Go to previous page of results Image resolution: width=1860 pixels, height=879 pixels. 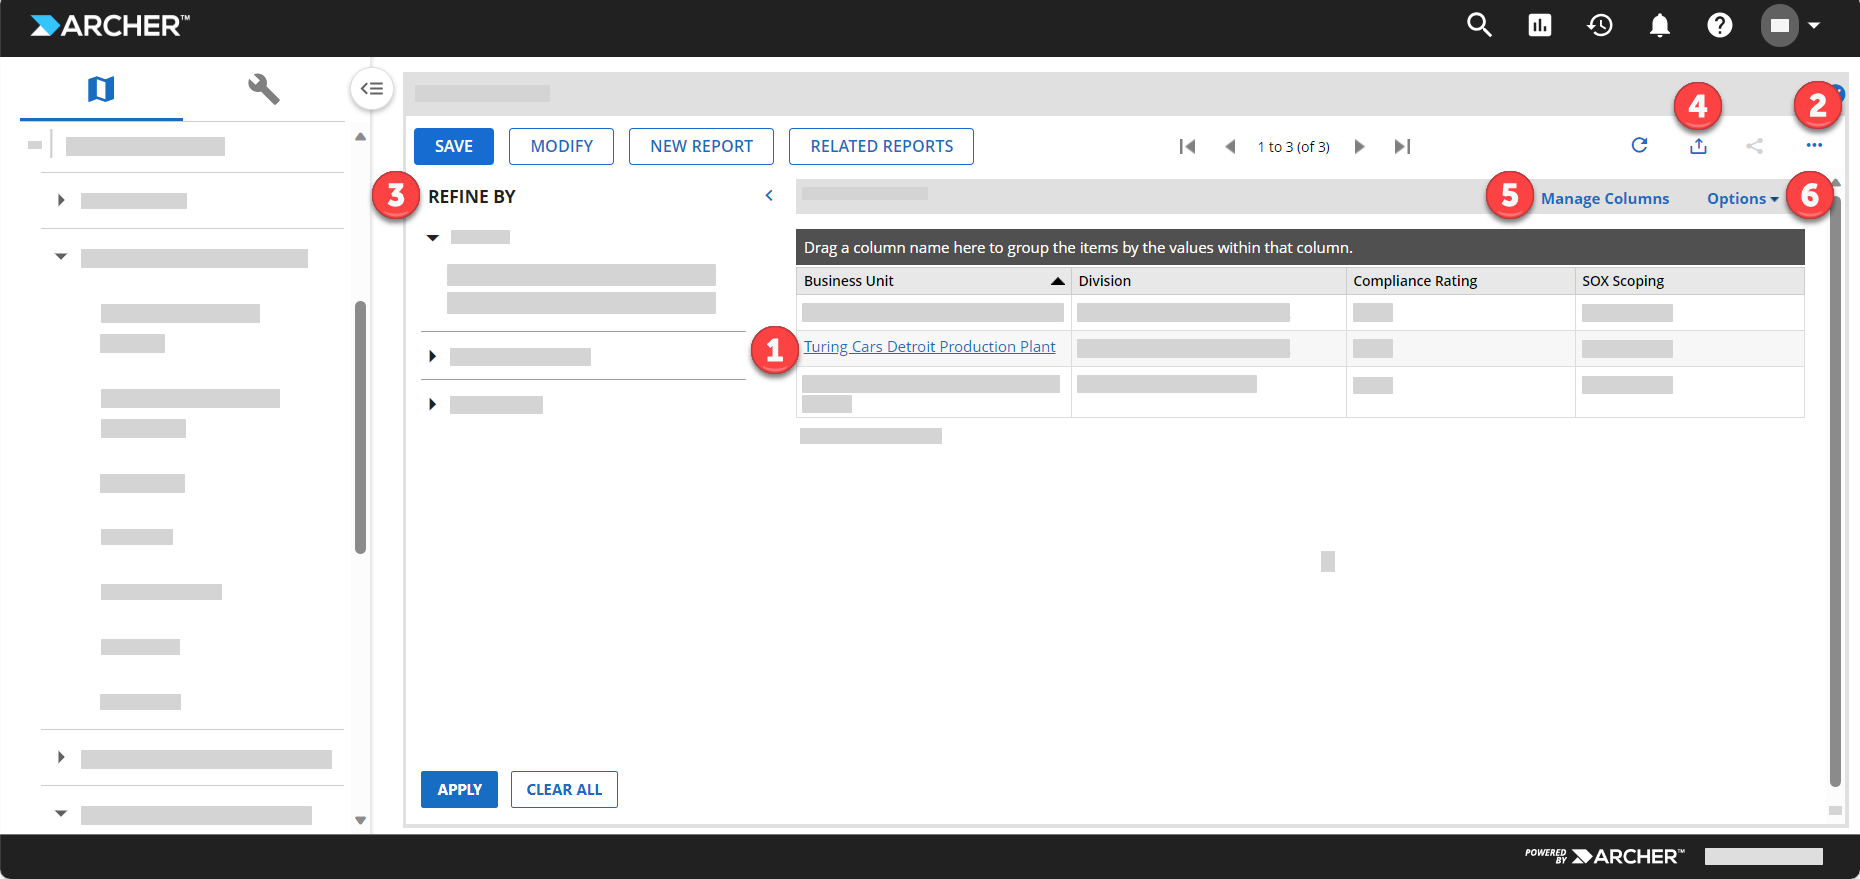[1230, 146]
